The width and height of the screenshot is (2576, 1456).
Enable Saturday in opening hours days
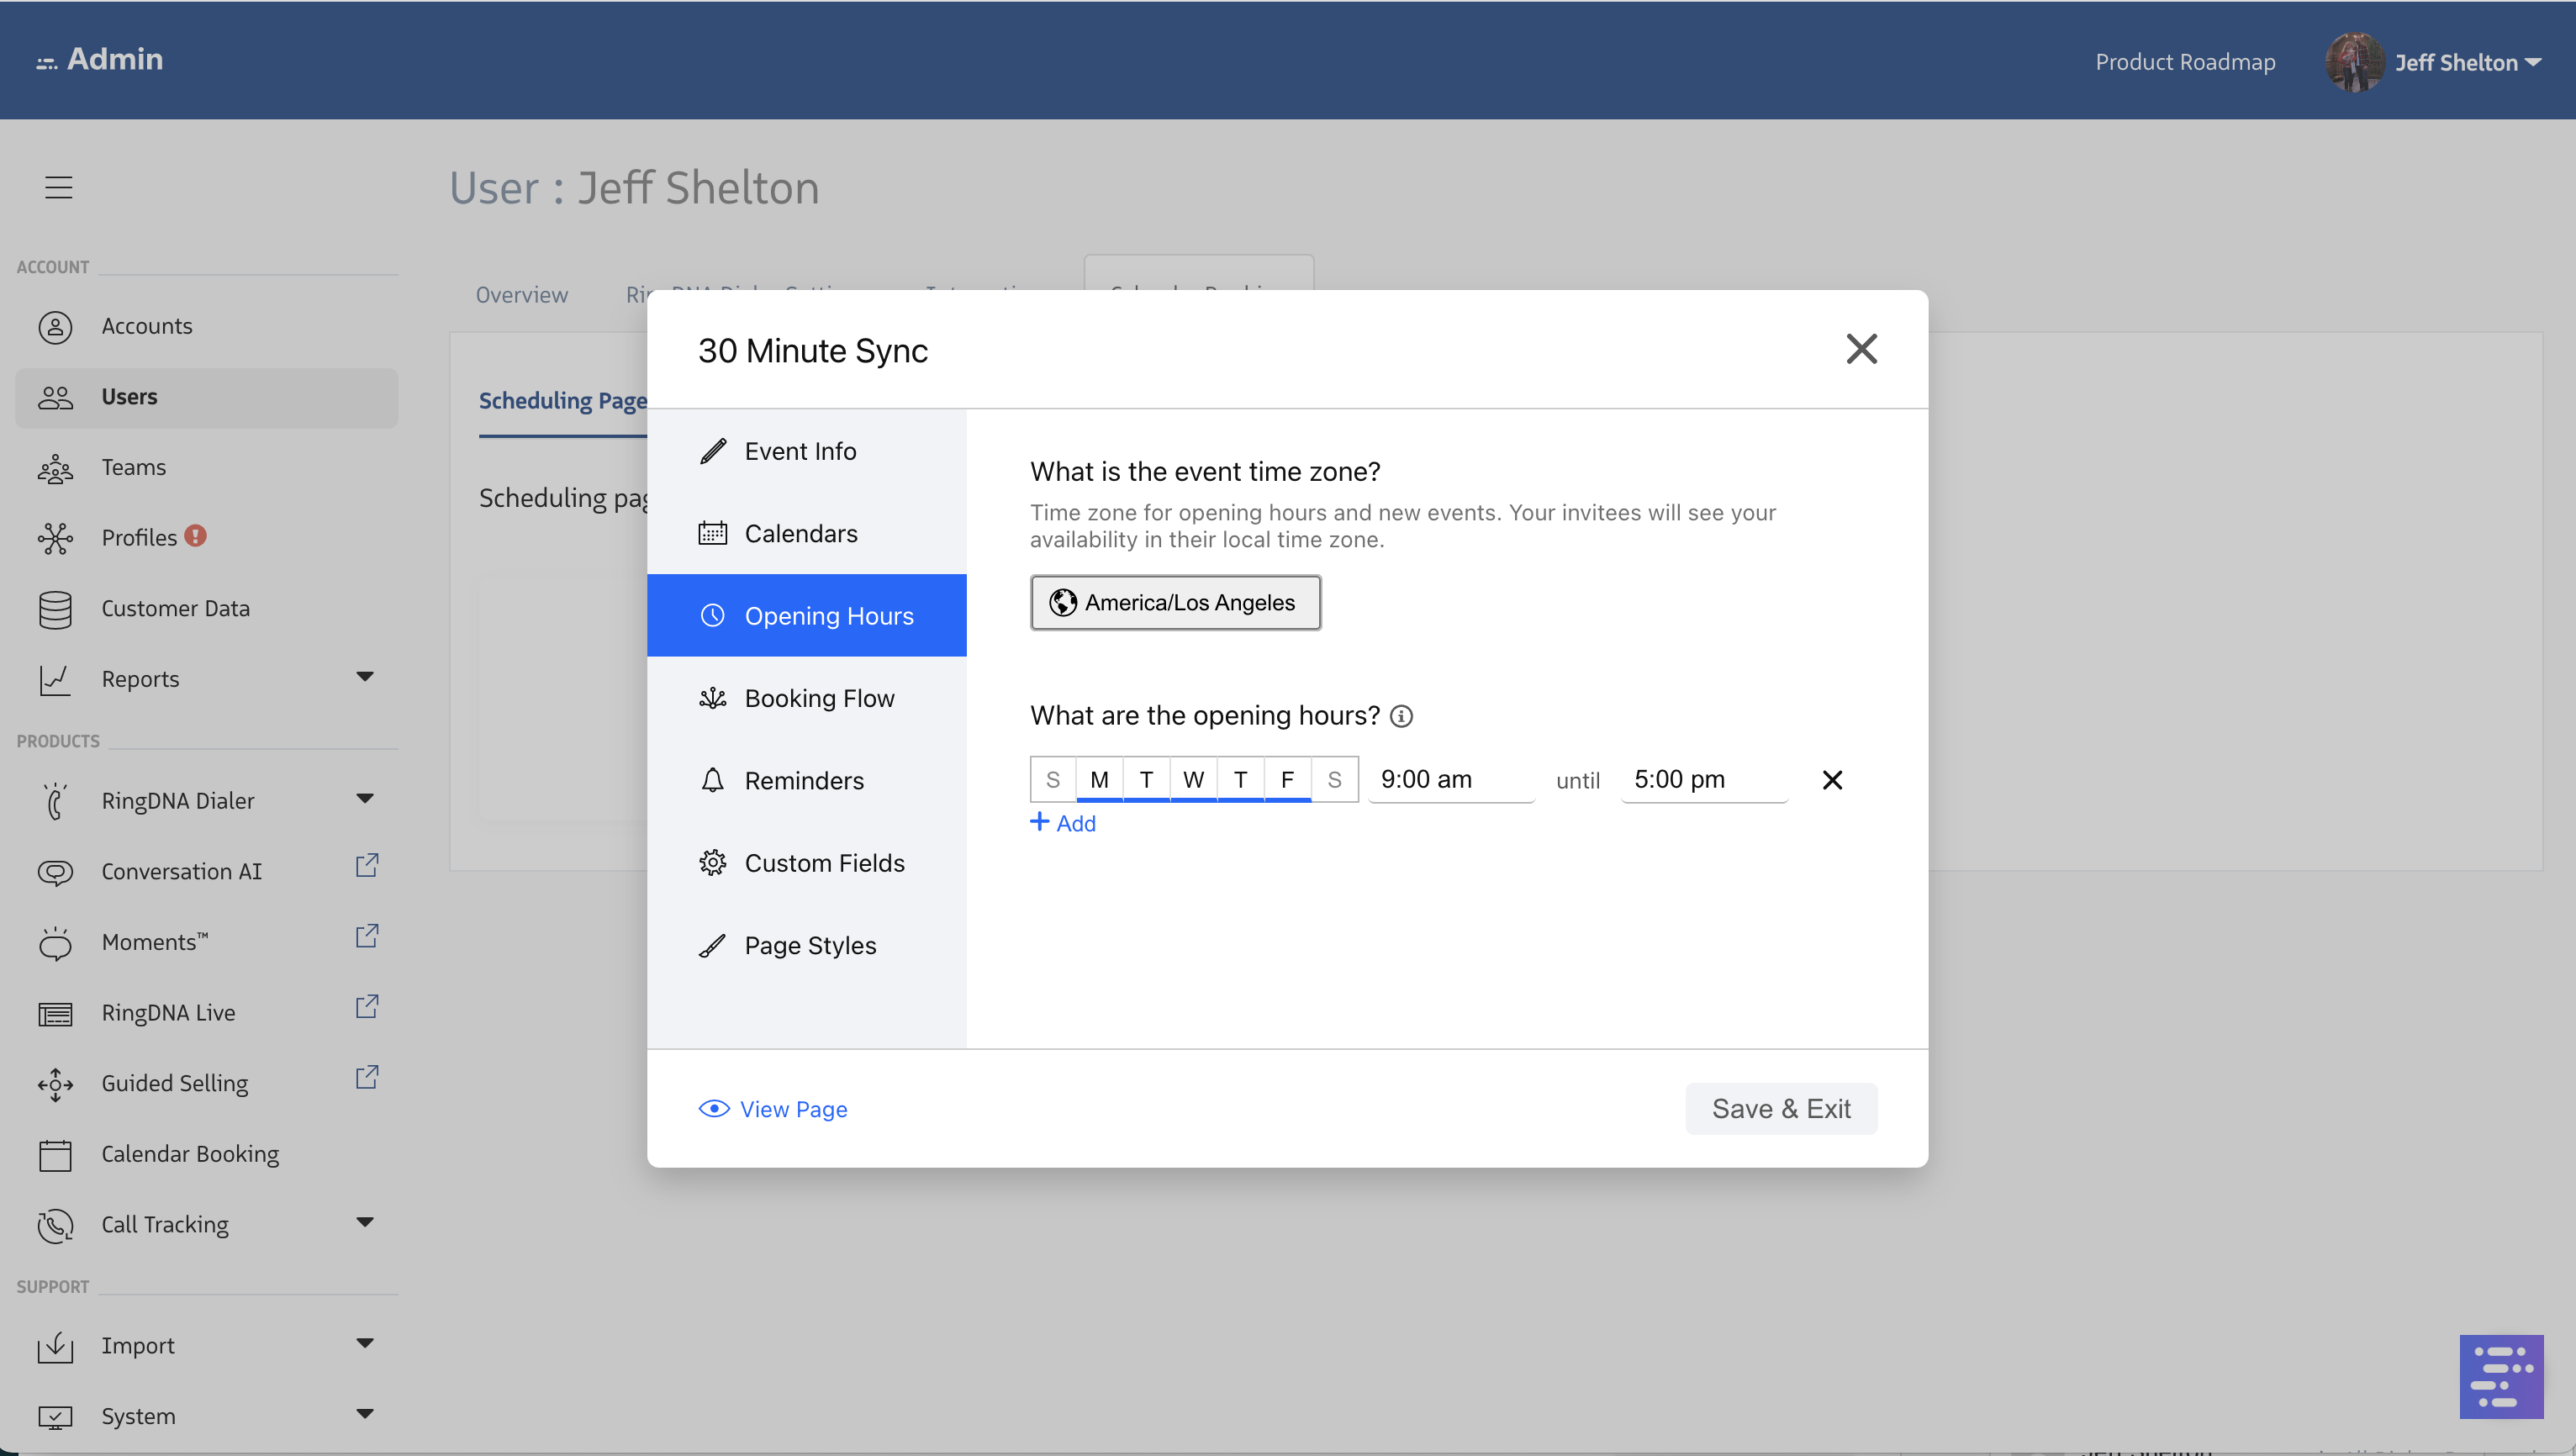tap(1334, 780)
